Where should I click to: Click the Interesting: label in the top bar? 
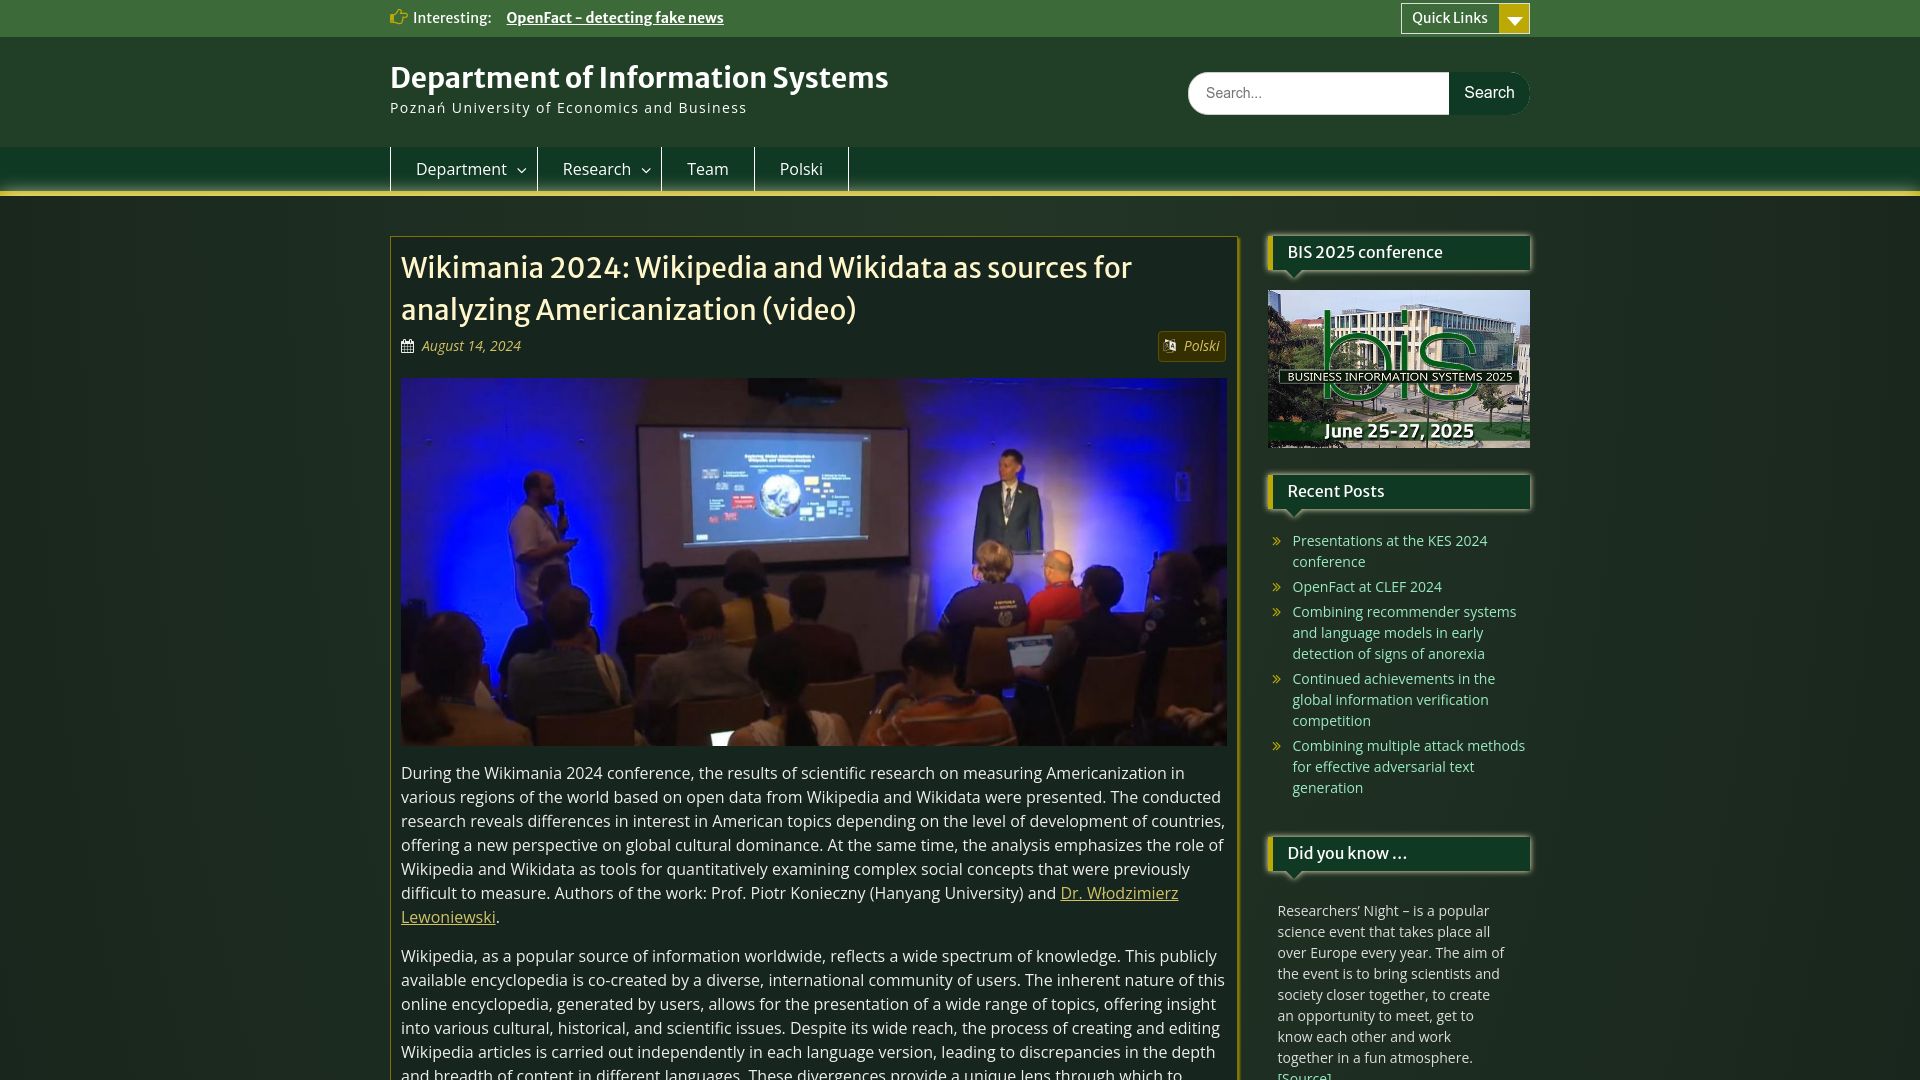[452, 18]
